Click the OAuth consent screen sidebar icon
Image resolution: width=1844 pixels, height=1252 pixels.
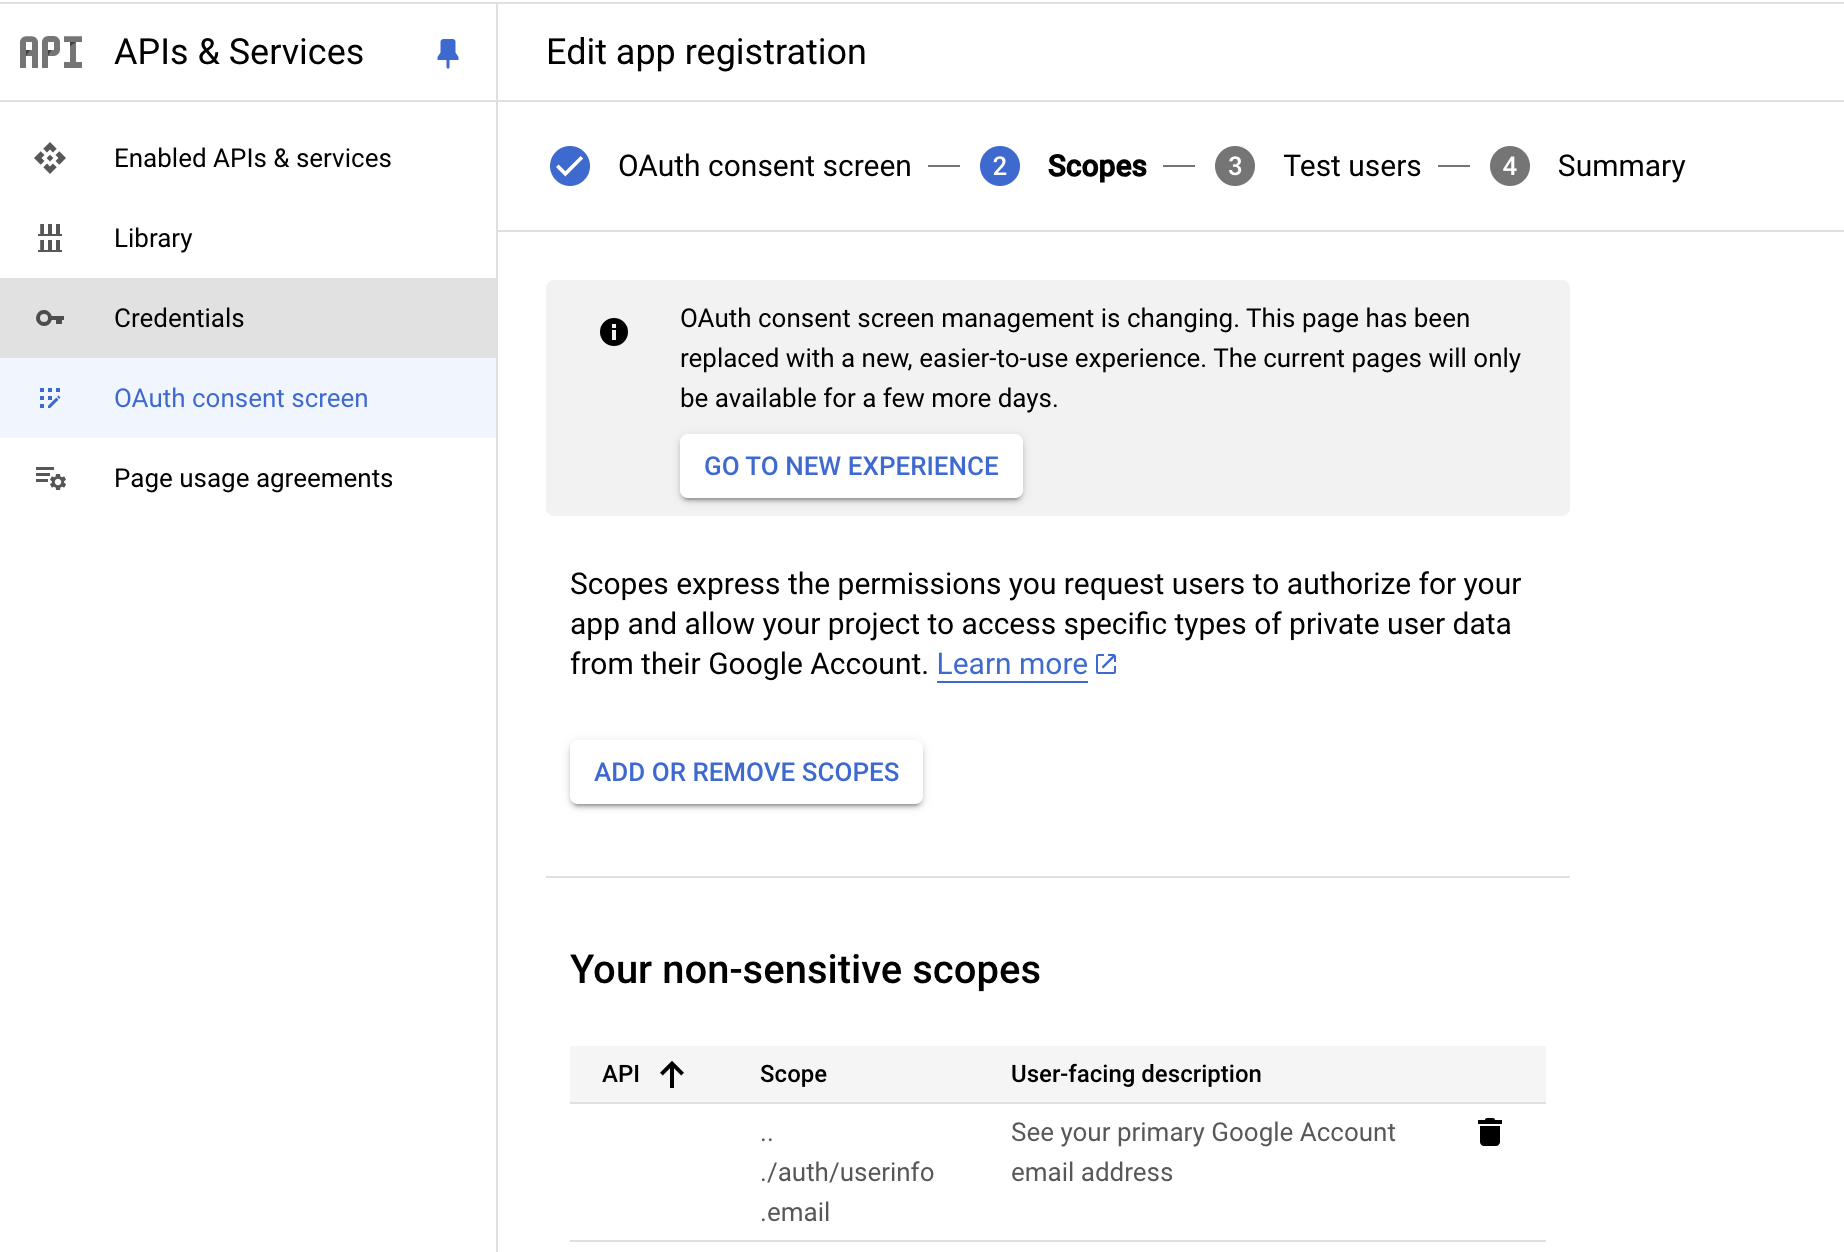(50, 398)
